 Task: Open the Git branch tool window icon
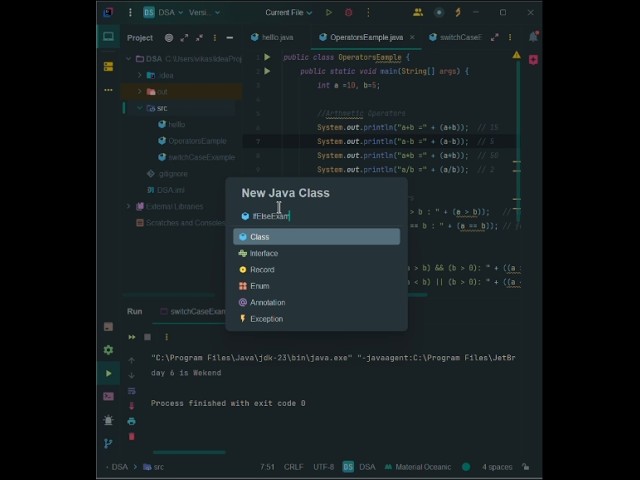click(x=108, y=443)
